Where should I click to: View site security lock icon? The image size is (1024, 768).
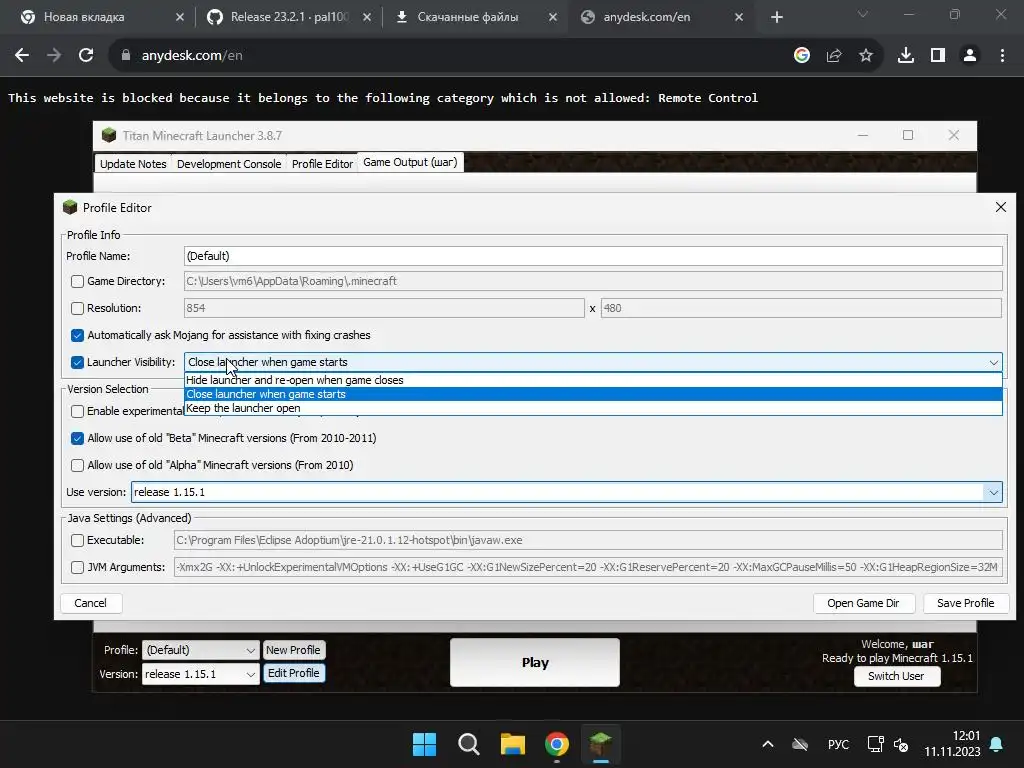[x=126, y=56]
